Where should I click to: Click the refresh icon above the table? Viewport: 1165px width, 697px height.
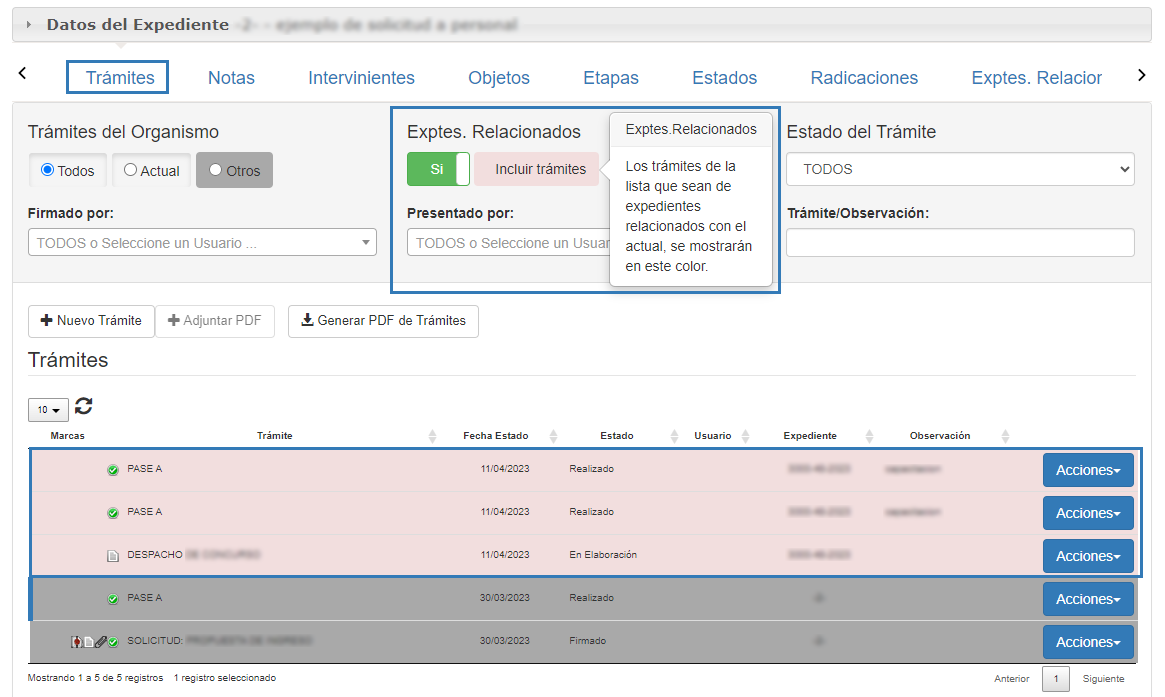tap(84, 406)
